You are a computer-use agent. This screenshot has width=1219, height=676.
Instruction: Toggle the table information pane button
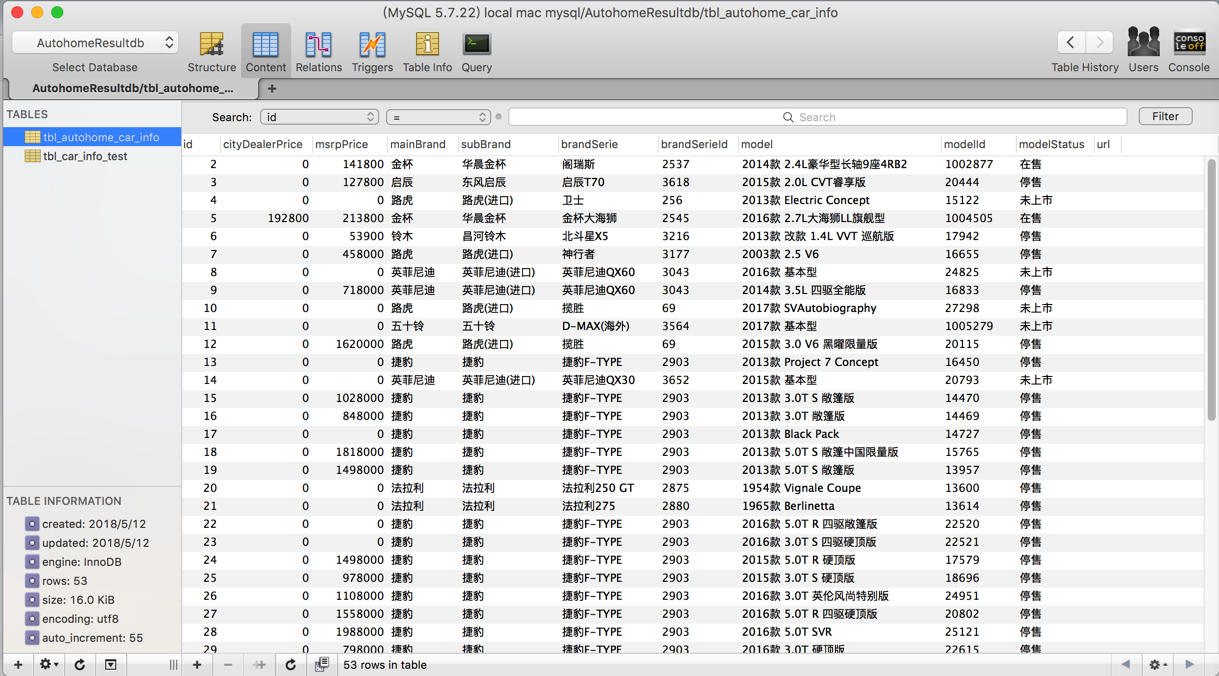coord(111,664)
